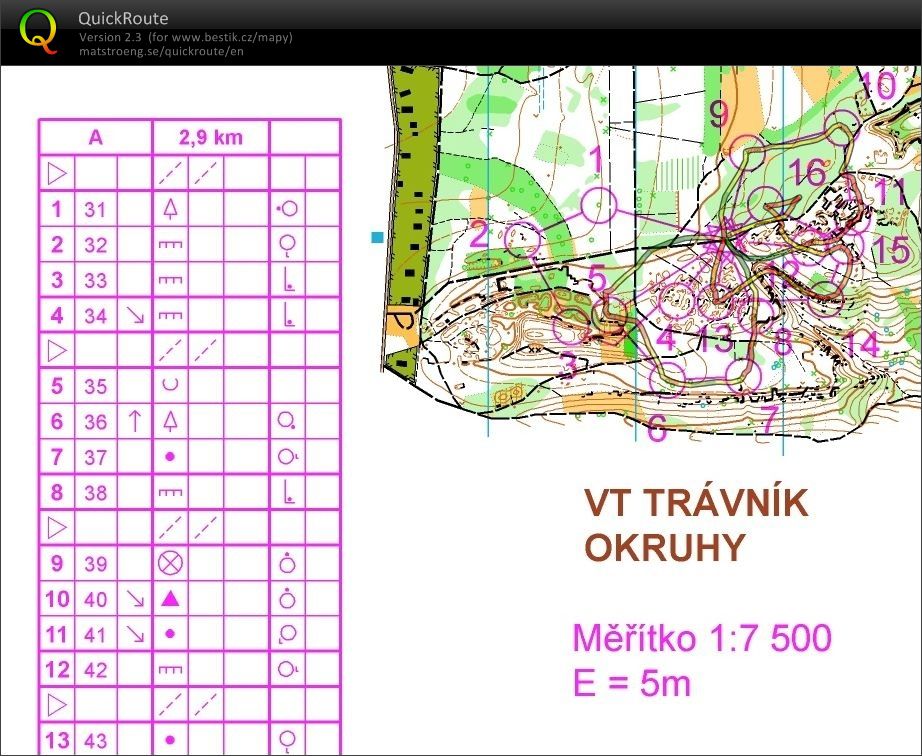Click the 'VT TRÁVNÍK' map title

(x=696, y=503)
